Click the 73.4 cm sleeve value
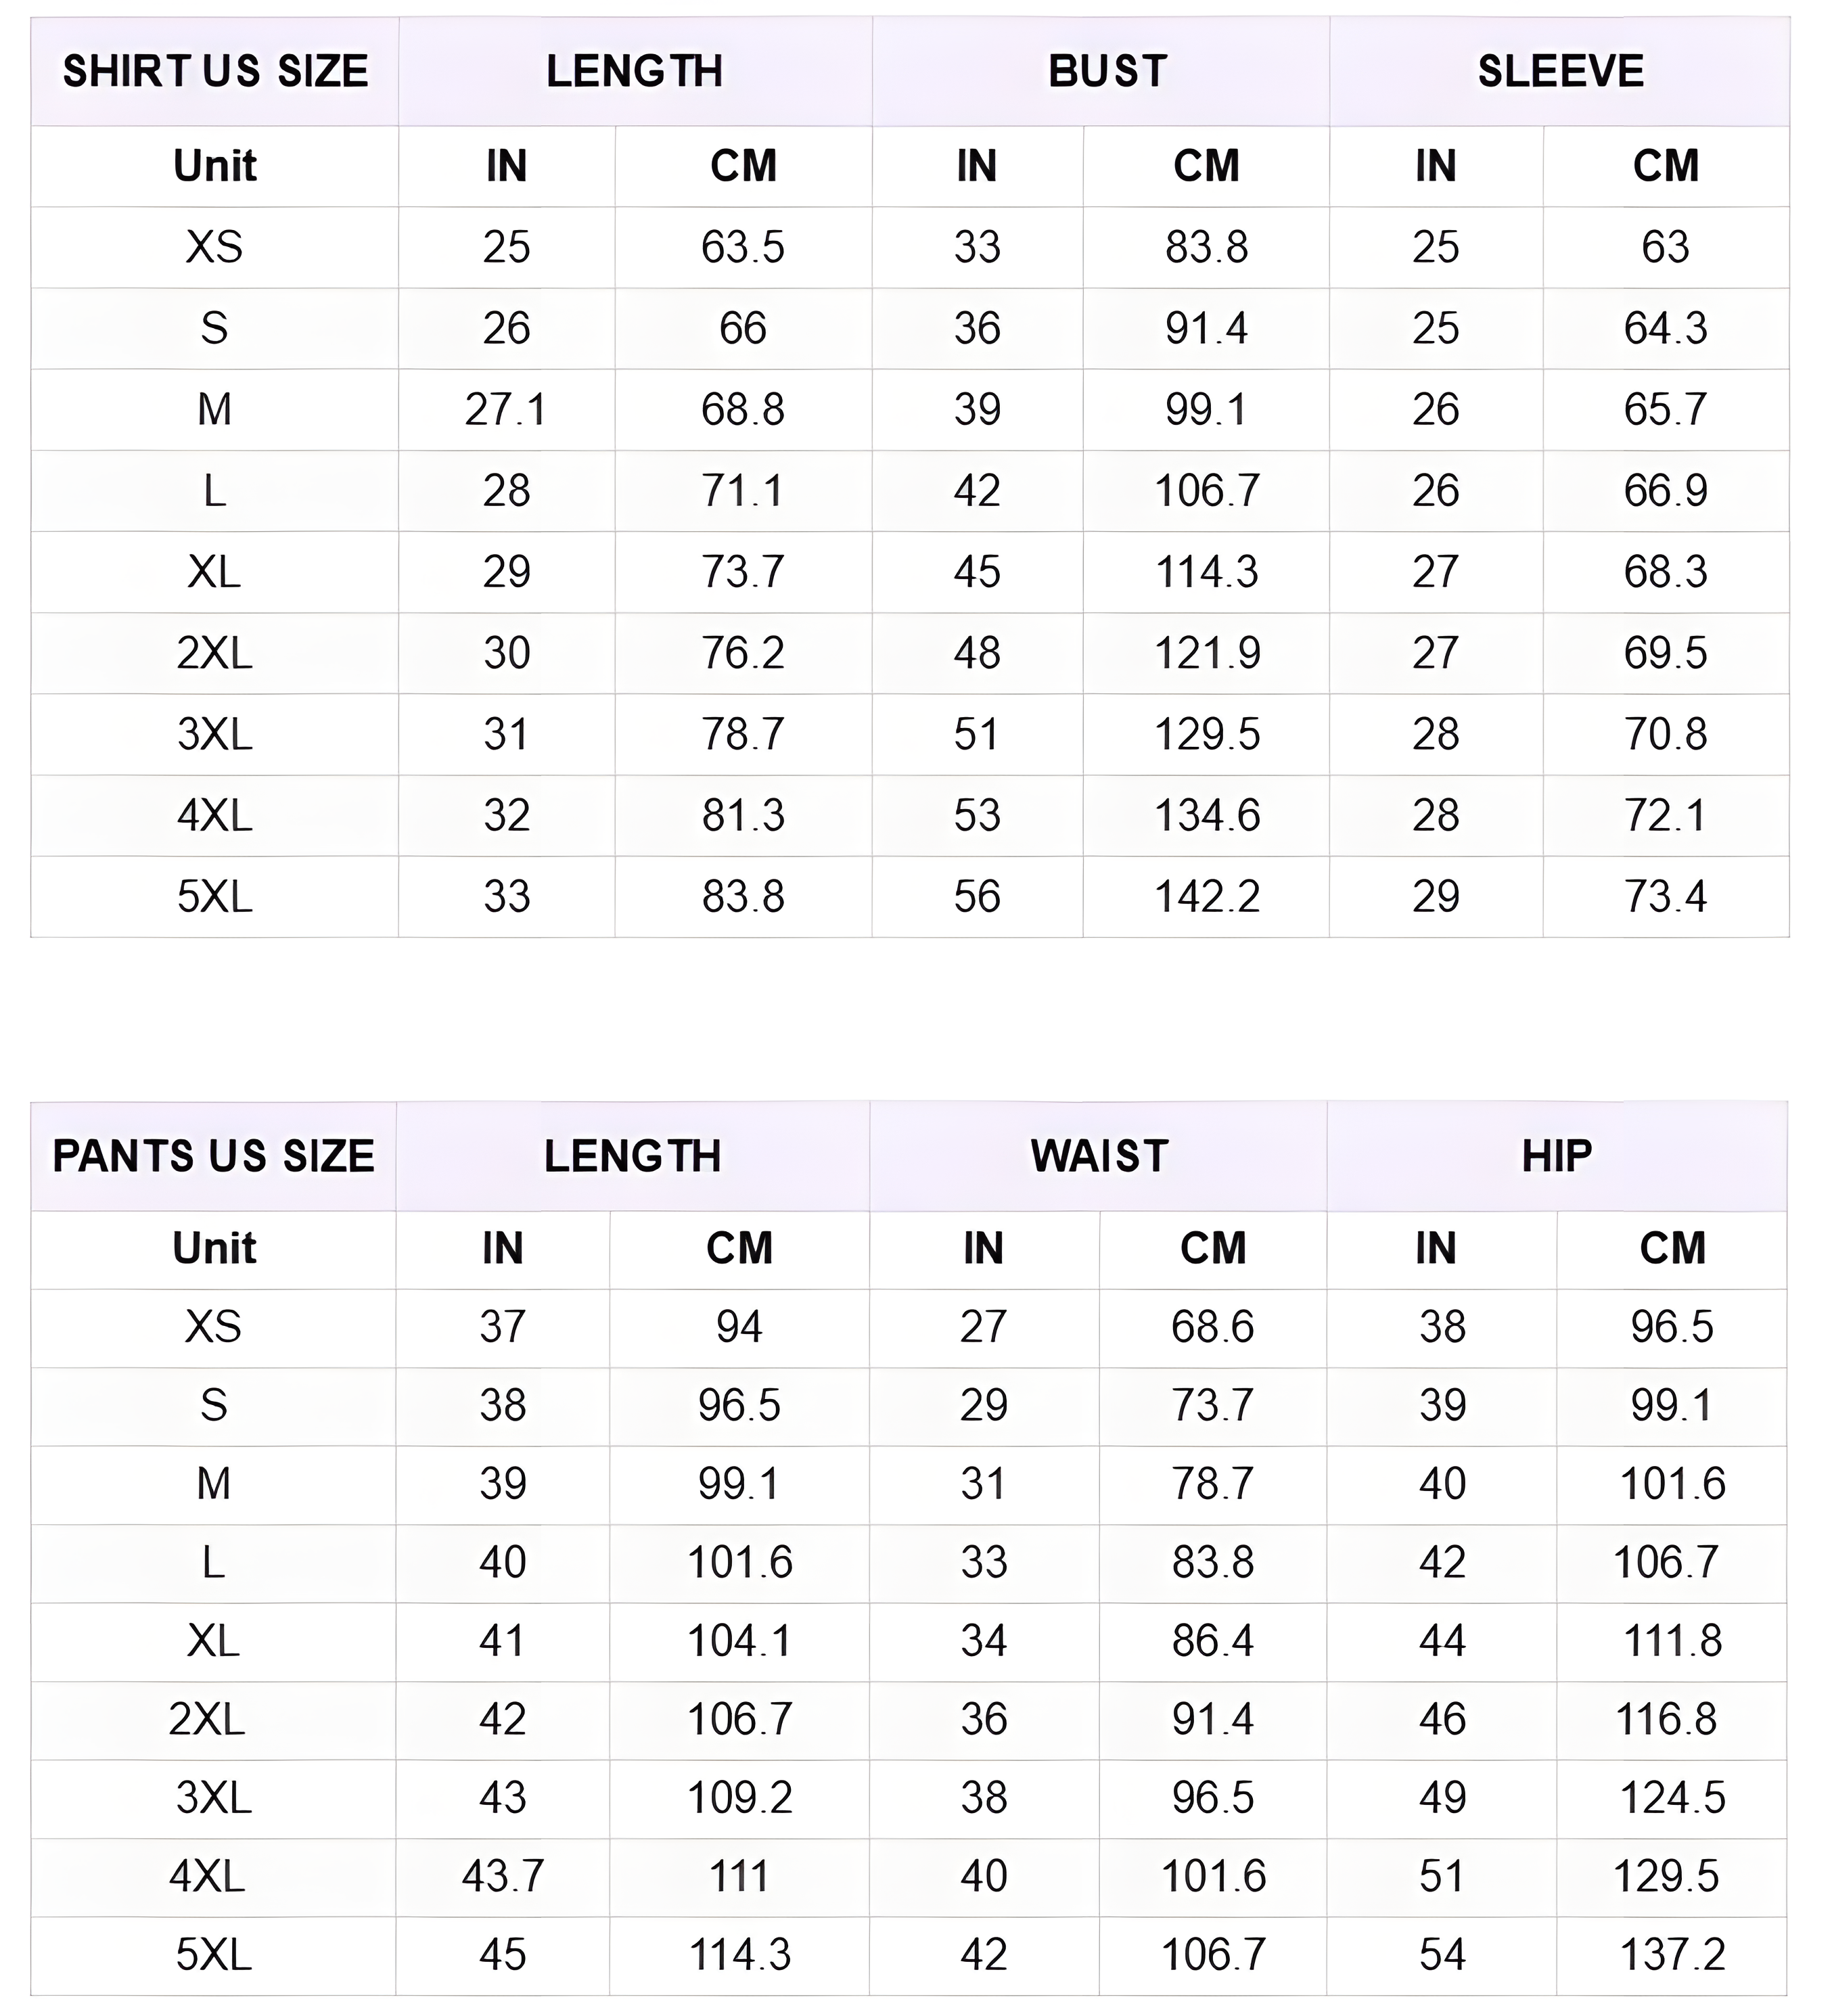The height and width of the screenshot is (2016, 1832). click(x=1665, y=897)
